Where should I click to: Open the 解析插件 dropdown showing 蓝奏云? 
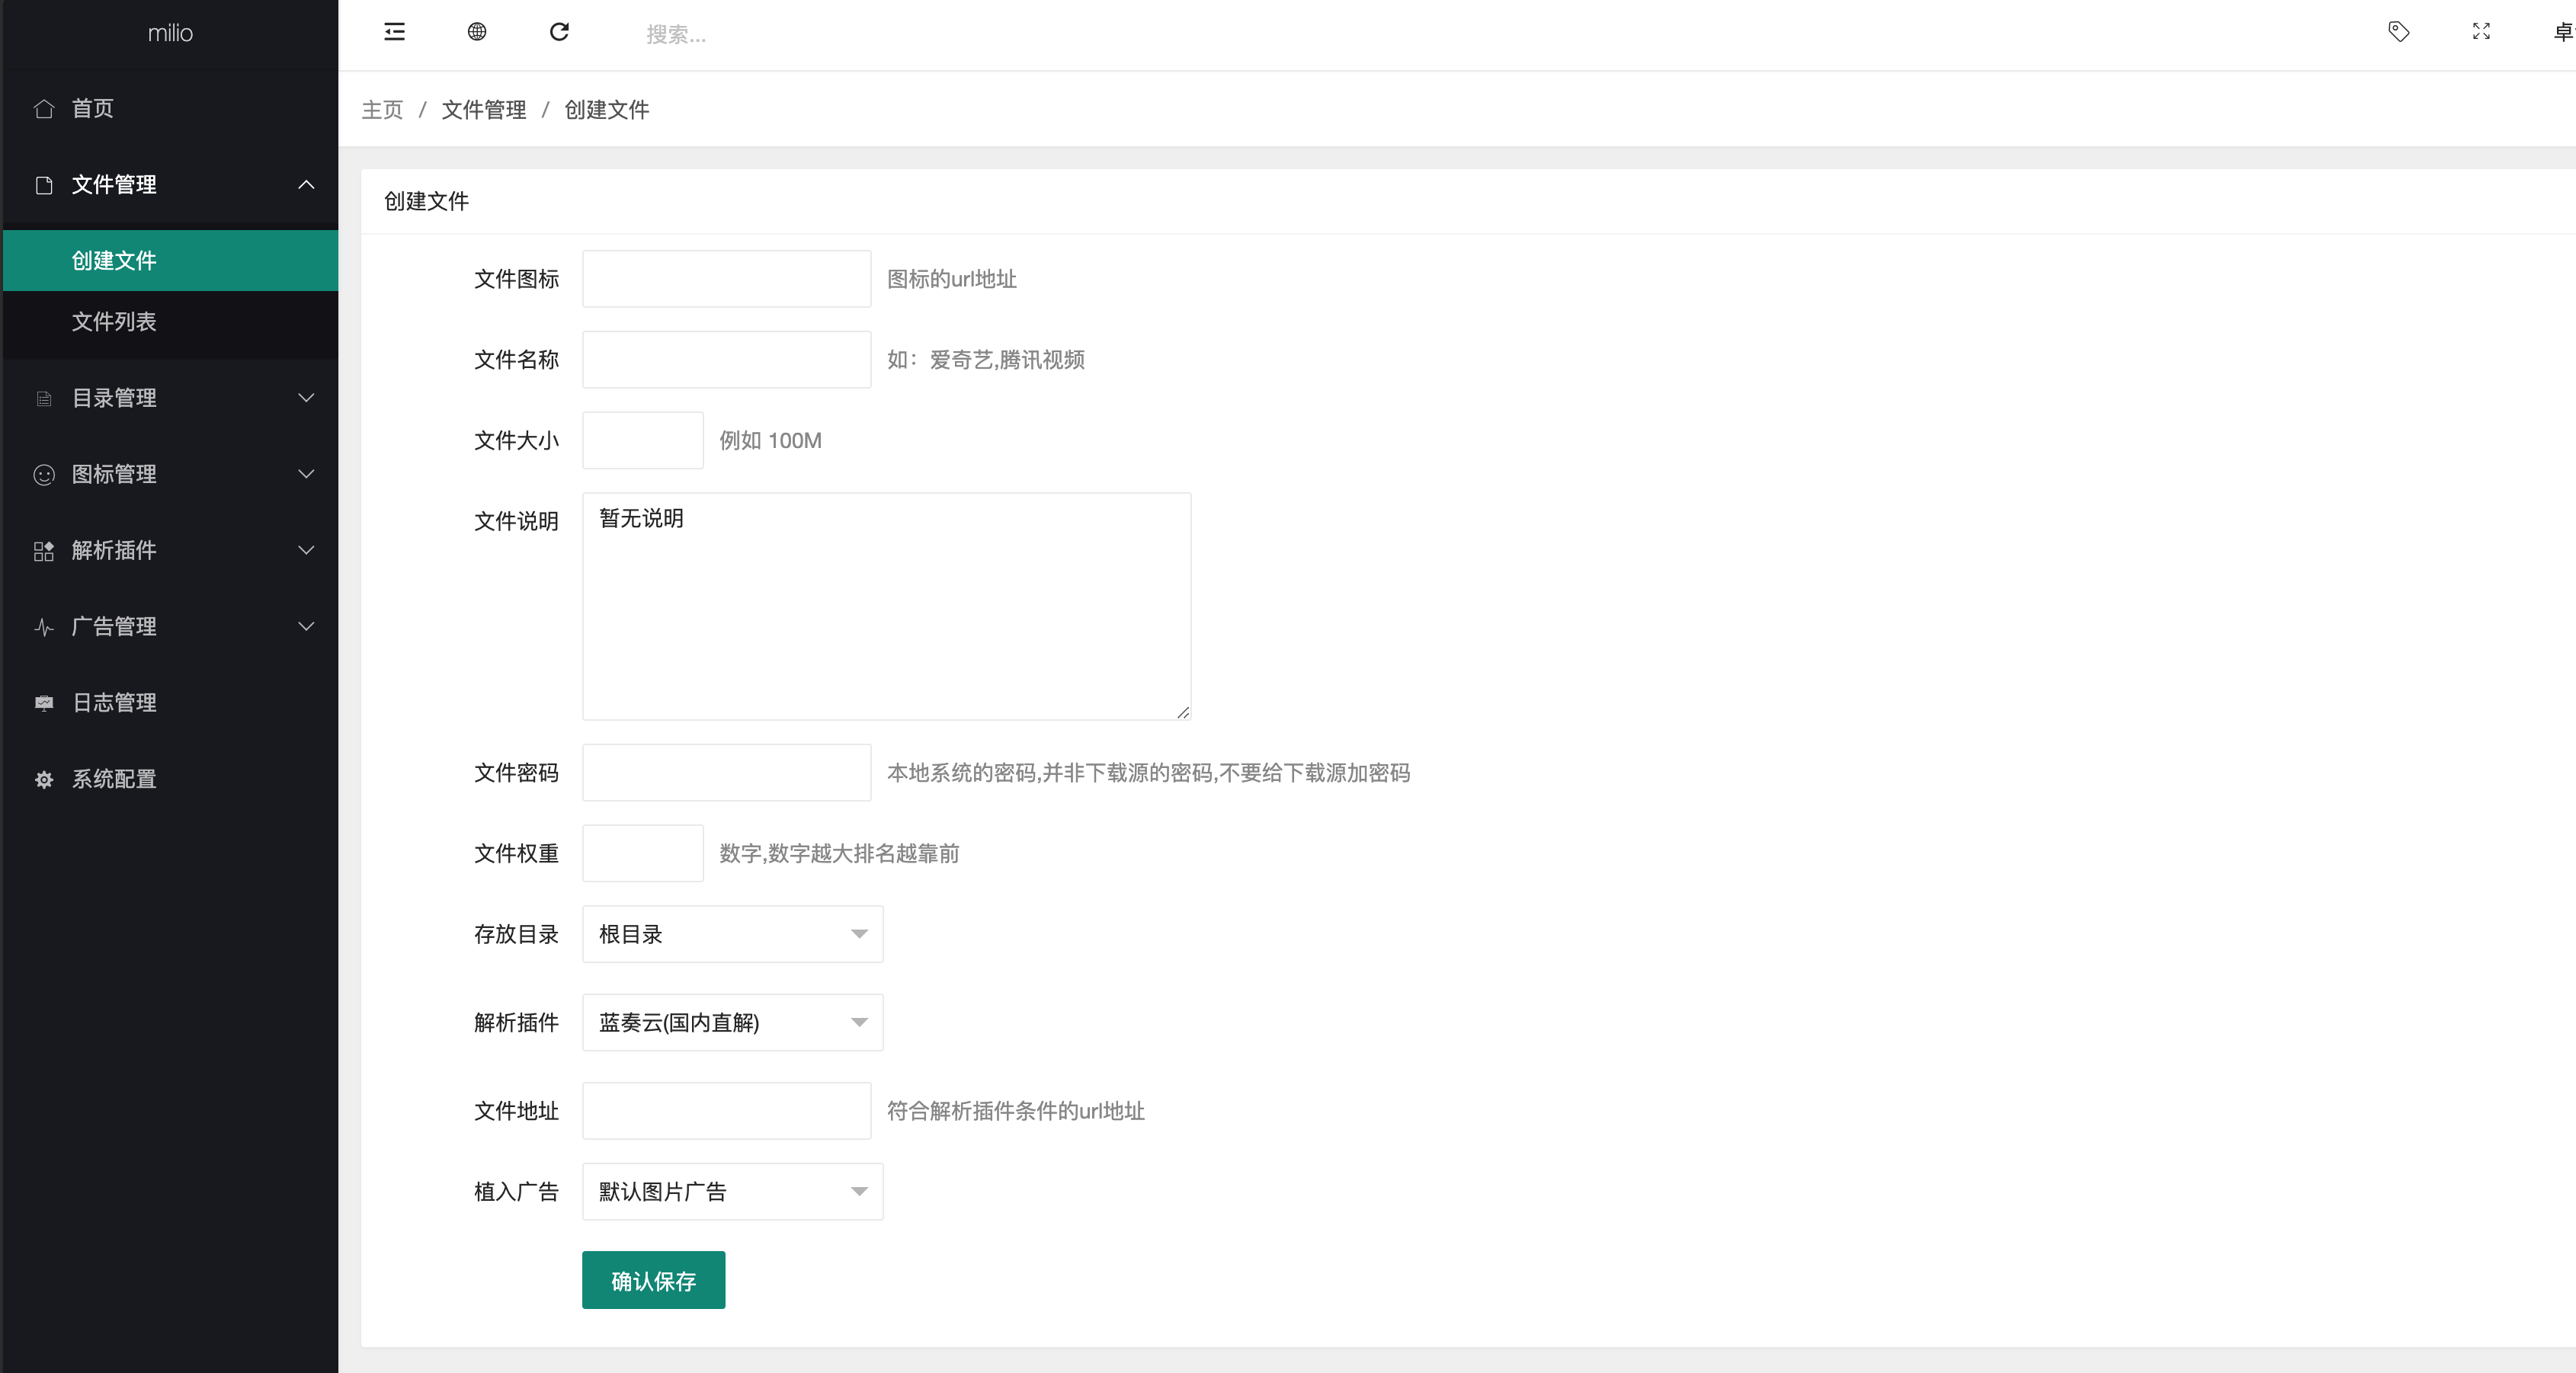(733, 1022)
